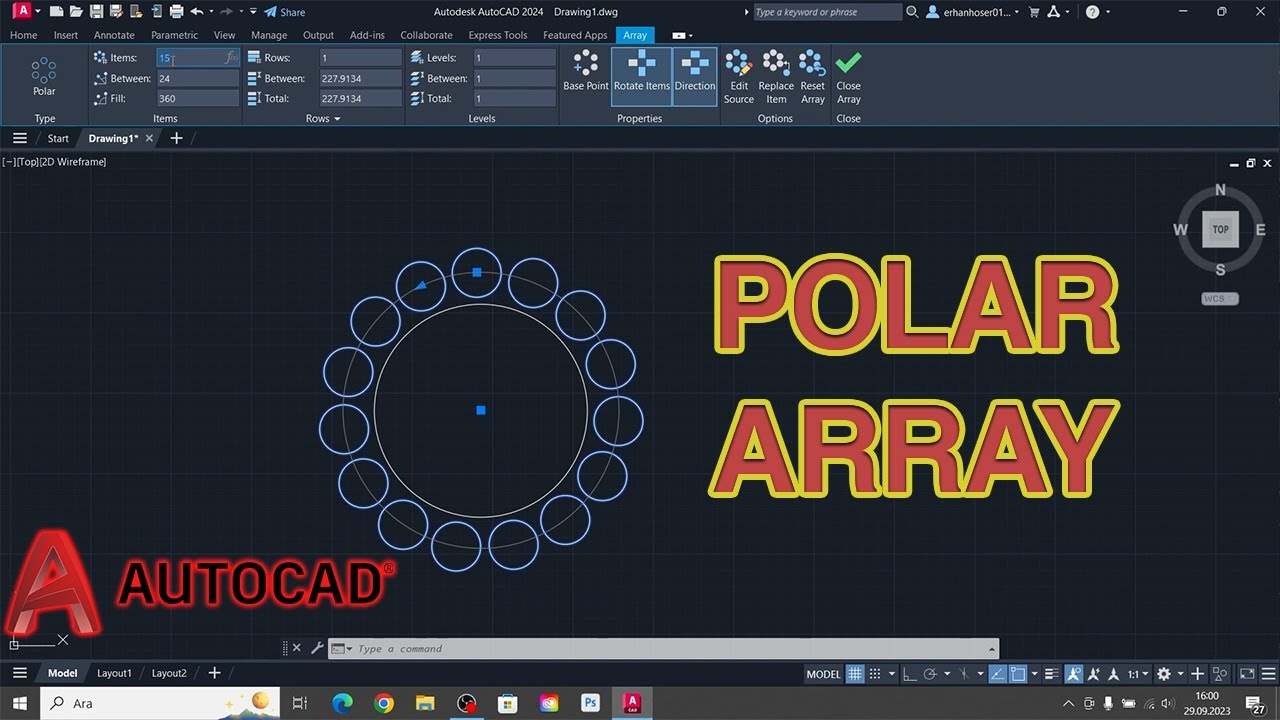The width and height of the screenshot is (1280, 720).
Task: Click the new drawing tab plus button
Action: click(x=176, y=138)
